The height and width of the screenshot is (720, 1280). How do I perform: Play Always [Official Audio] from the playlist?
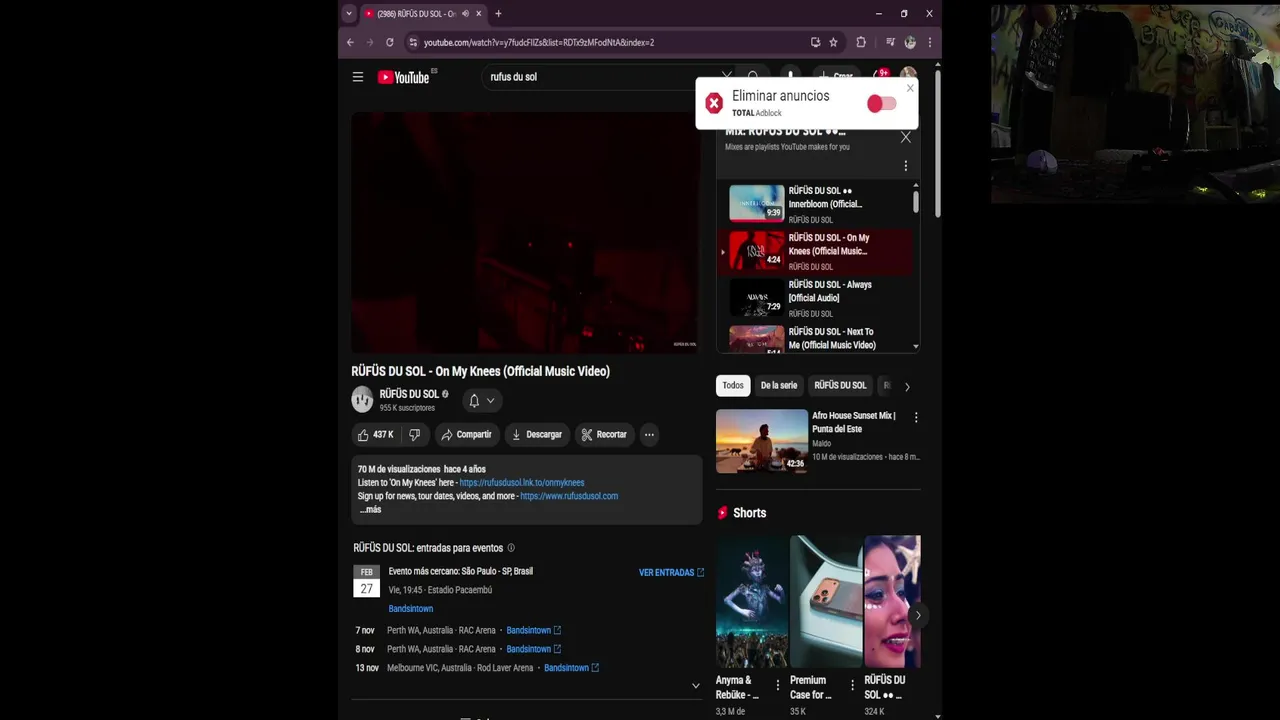click(x=817, y=298)
